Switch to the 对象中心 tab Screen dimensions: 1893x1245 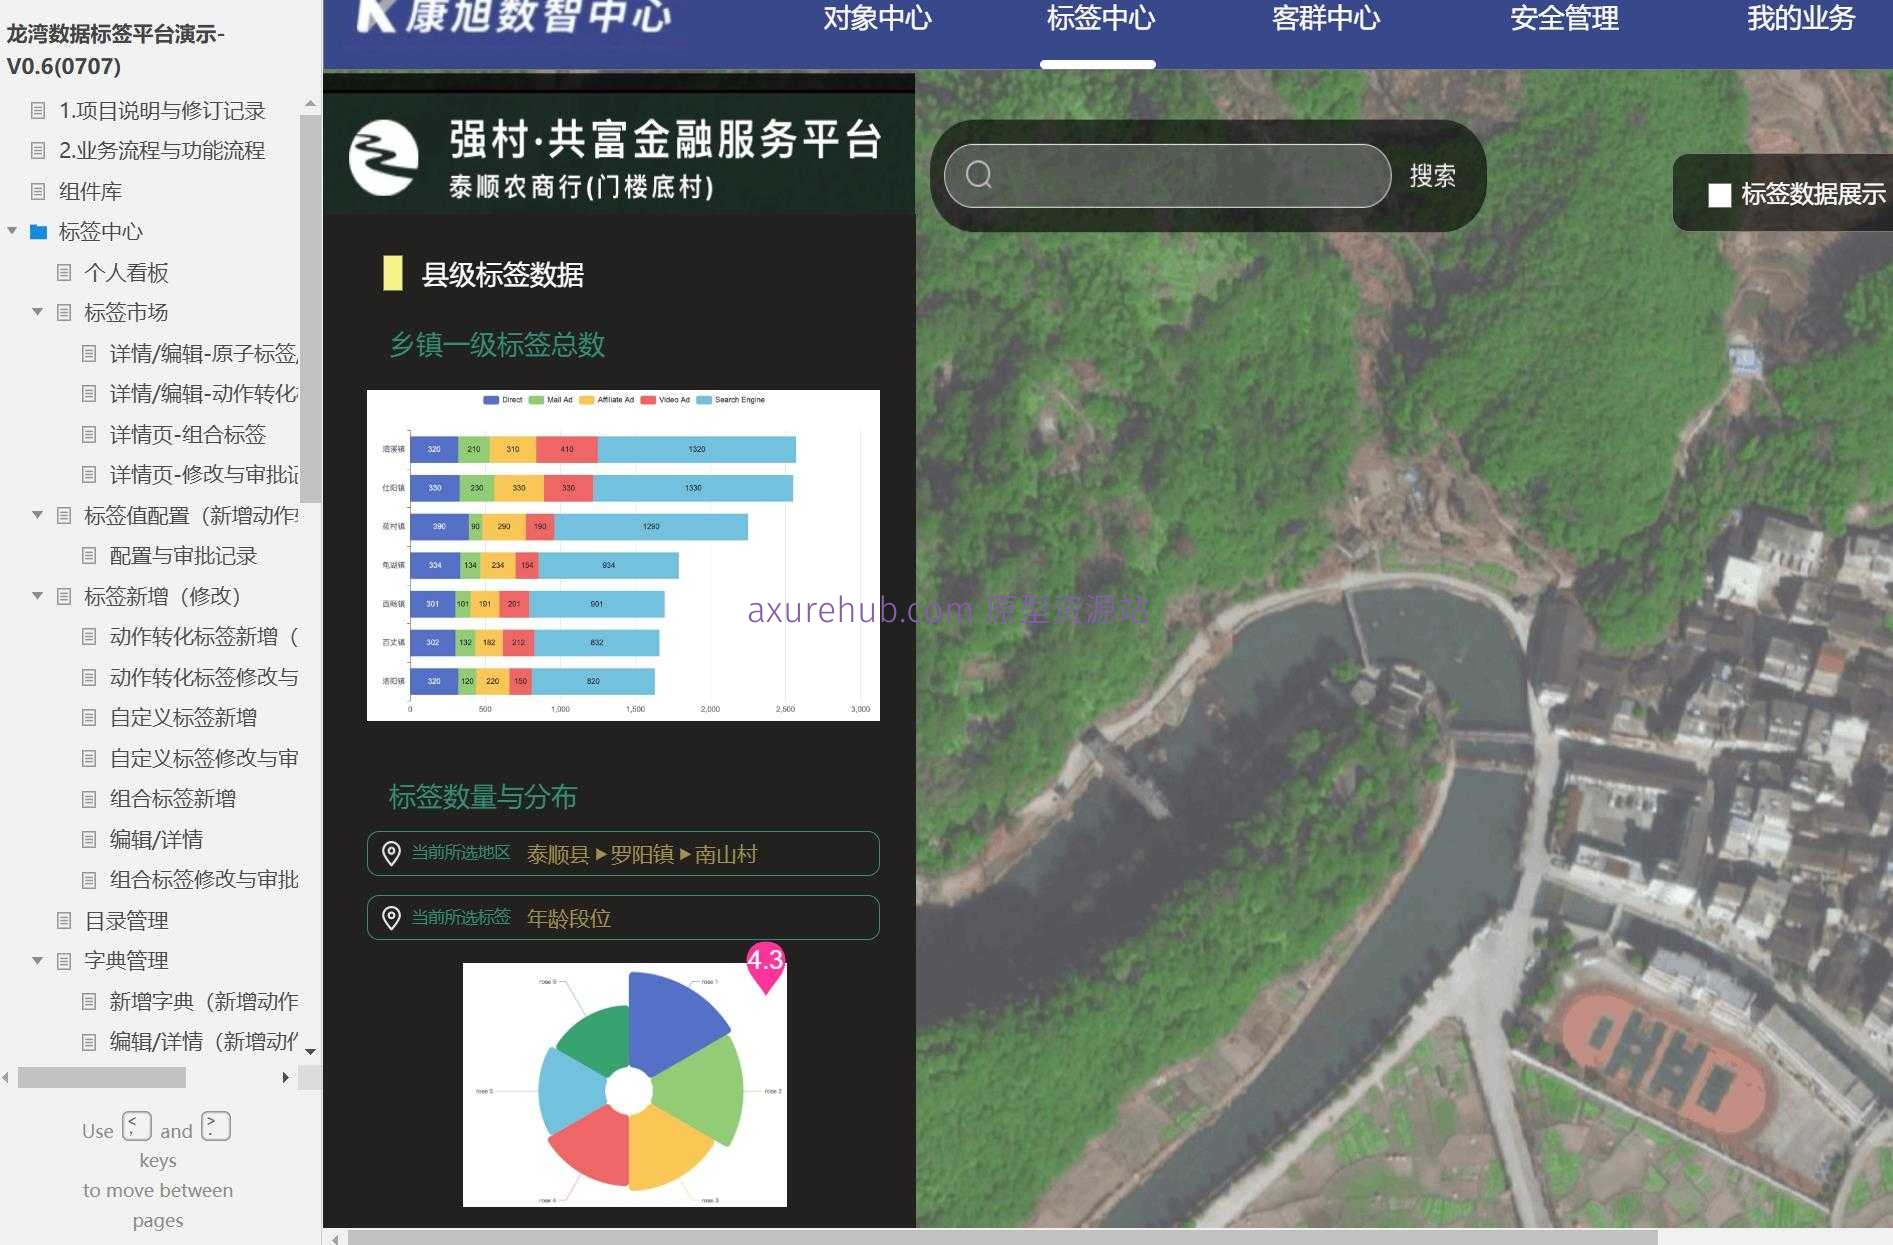click(x=877, y=20)
